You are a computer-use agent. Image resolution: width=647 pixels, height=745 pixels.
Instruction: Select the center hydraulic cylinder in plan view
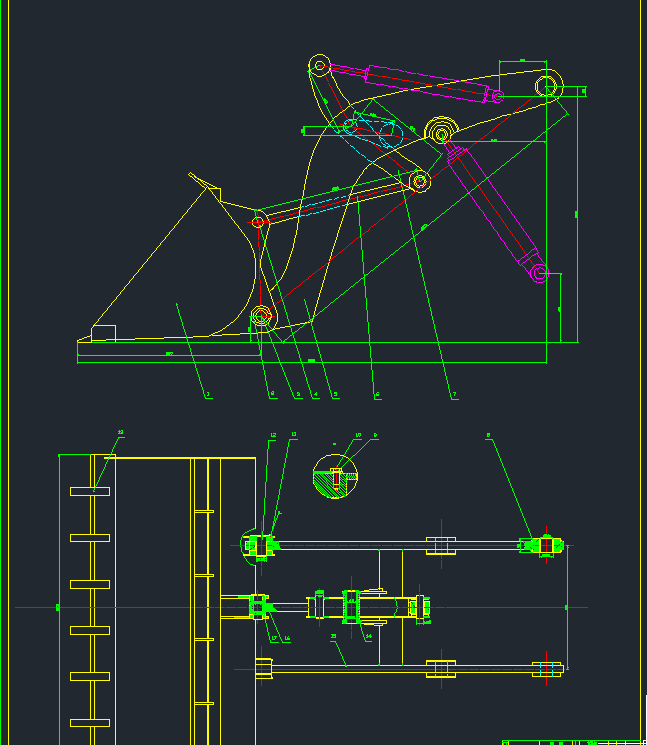(368, 607)
